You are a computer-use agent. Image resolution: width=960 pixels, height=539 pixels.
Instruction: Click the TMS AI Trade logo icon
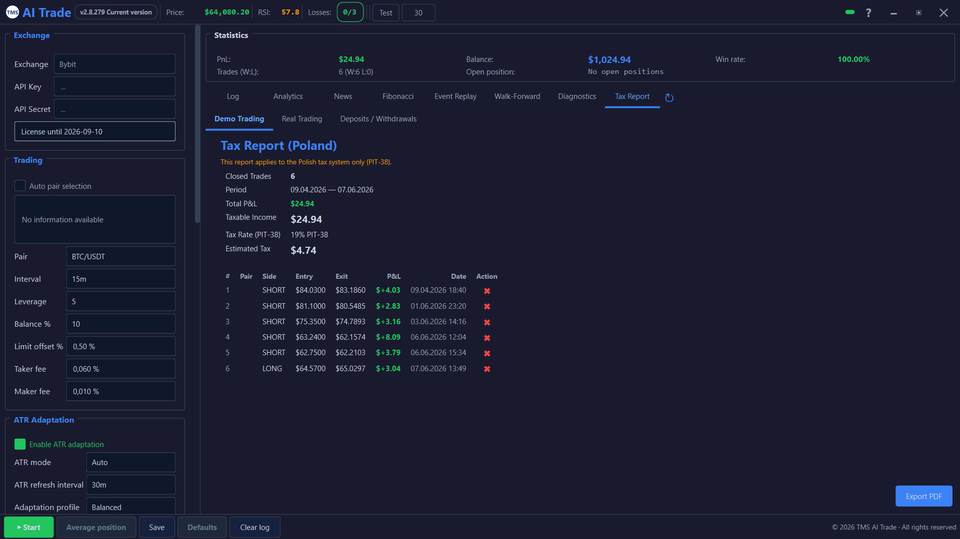point(12,12)
